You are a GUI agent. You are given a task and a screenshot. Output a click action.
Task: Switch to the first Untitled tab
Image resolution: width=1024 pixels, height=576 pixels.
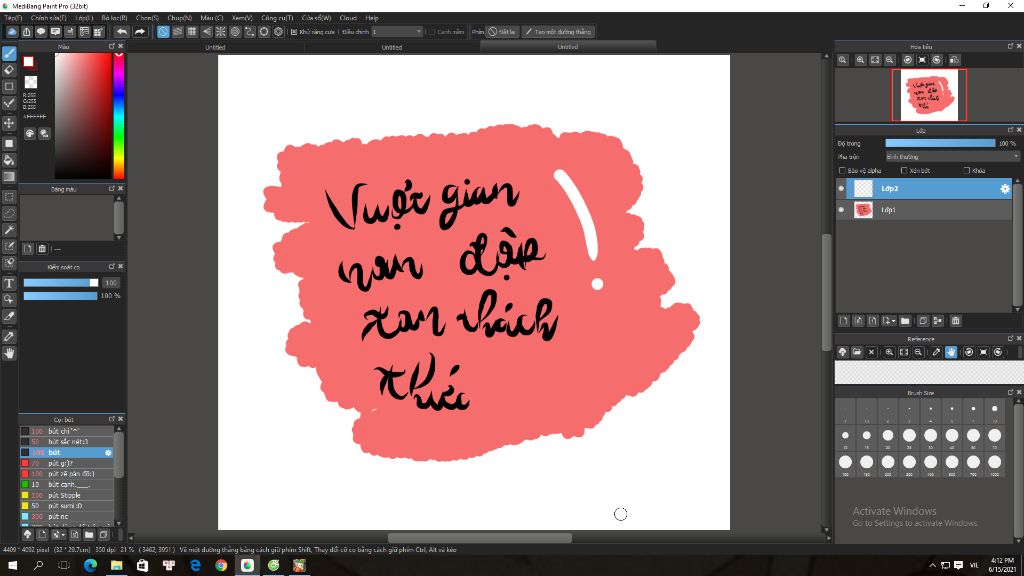point(216,47)
